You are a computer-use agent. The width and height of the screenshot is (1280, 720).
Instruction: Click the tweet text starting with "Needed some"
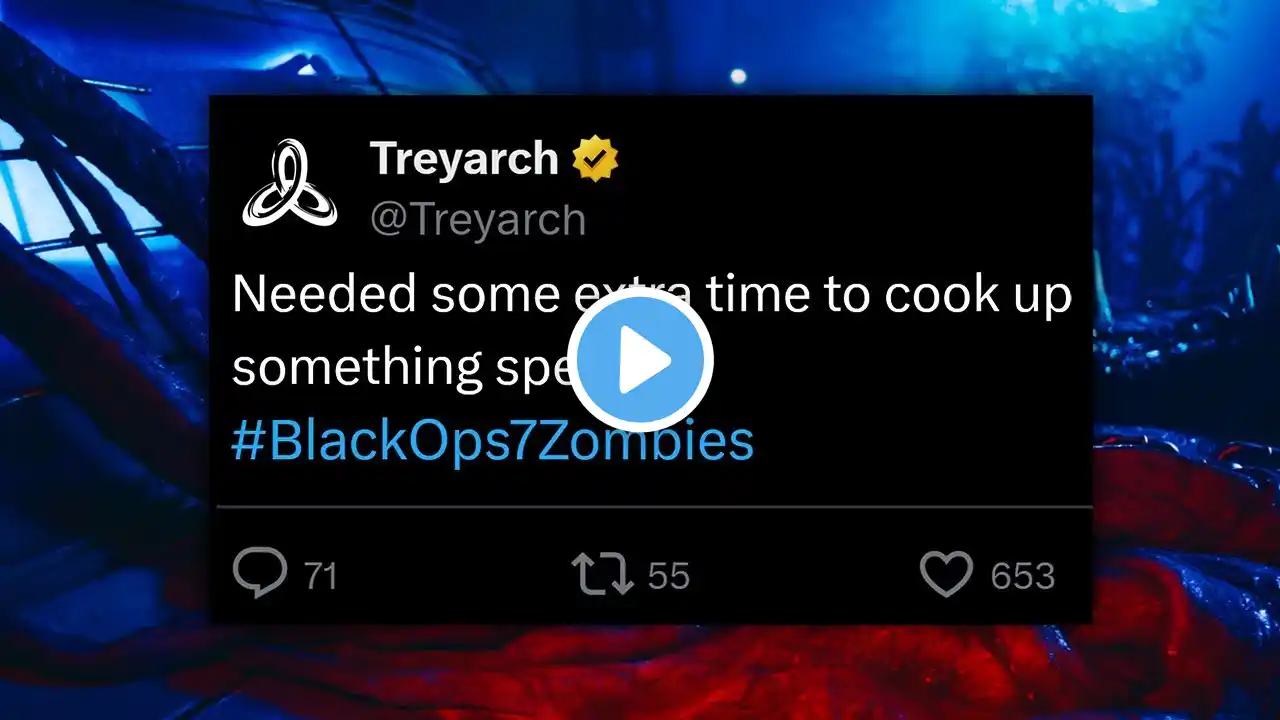point(651,331)
